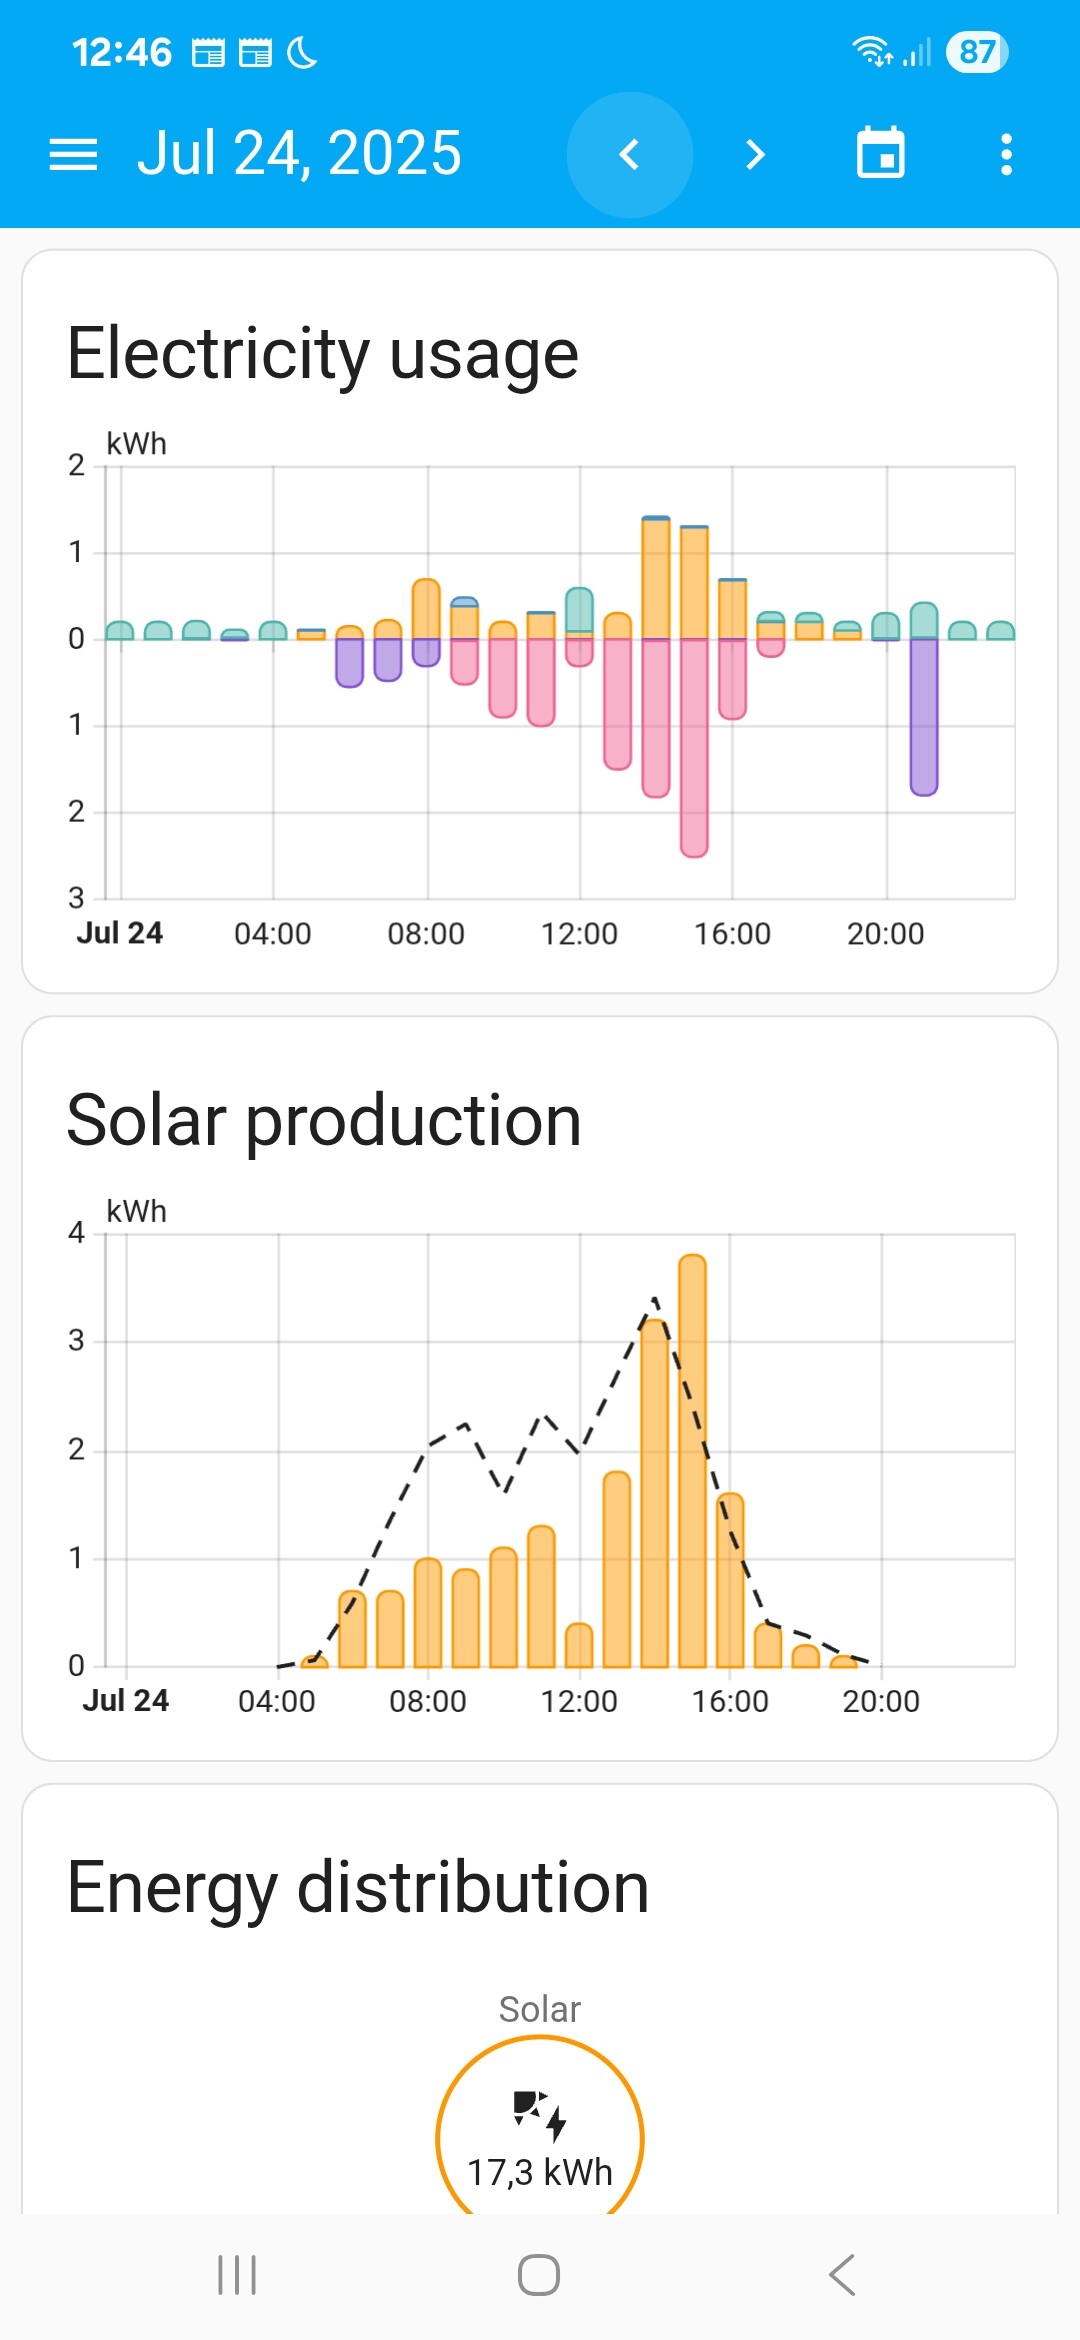Tap the large purple bar near 21:00

tap(924, 716)
